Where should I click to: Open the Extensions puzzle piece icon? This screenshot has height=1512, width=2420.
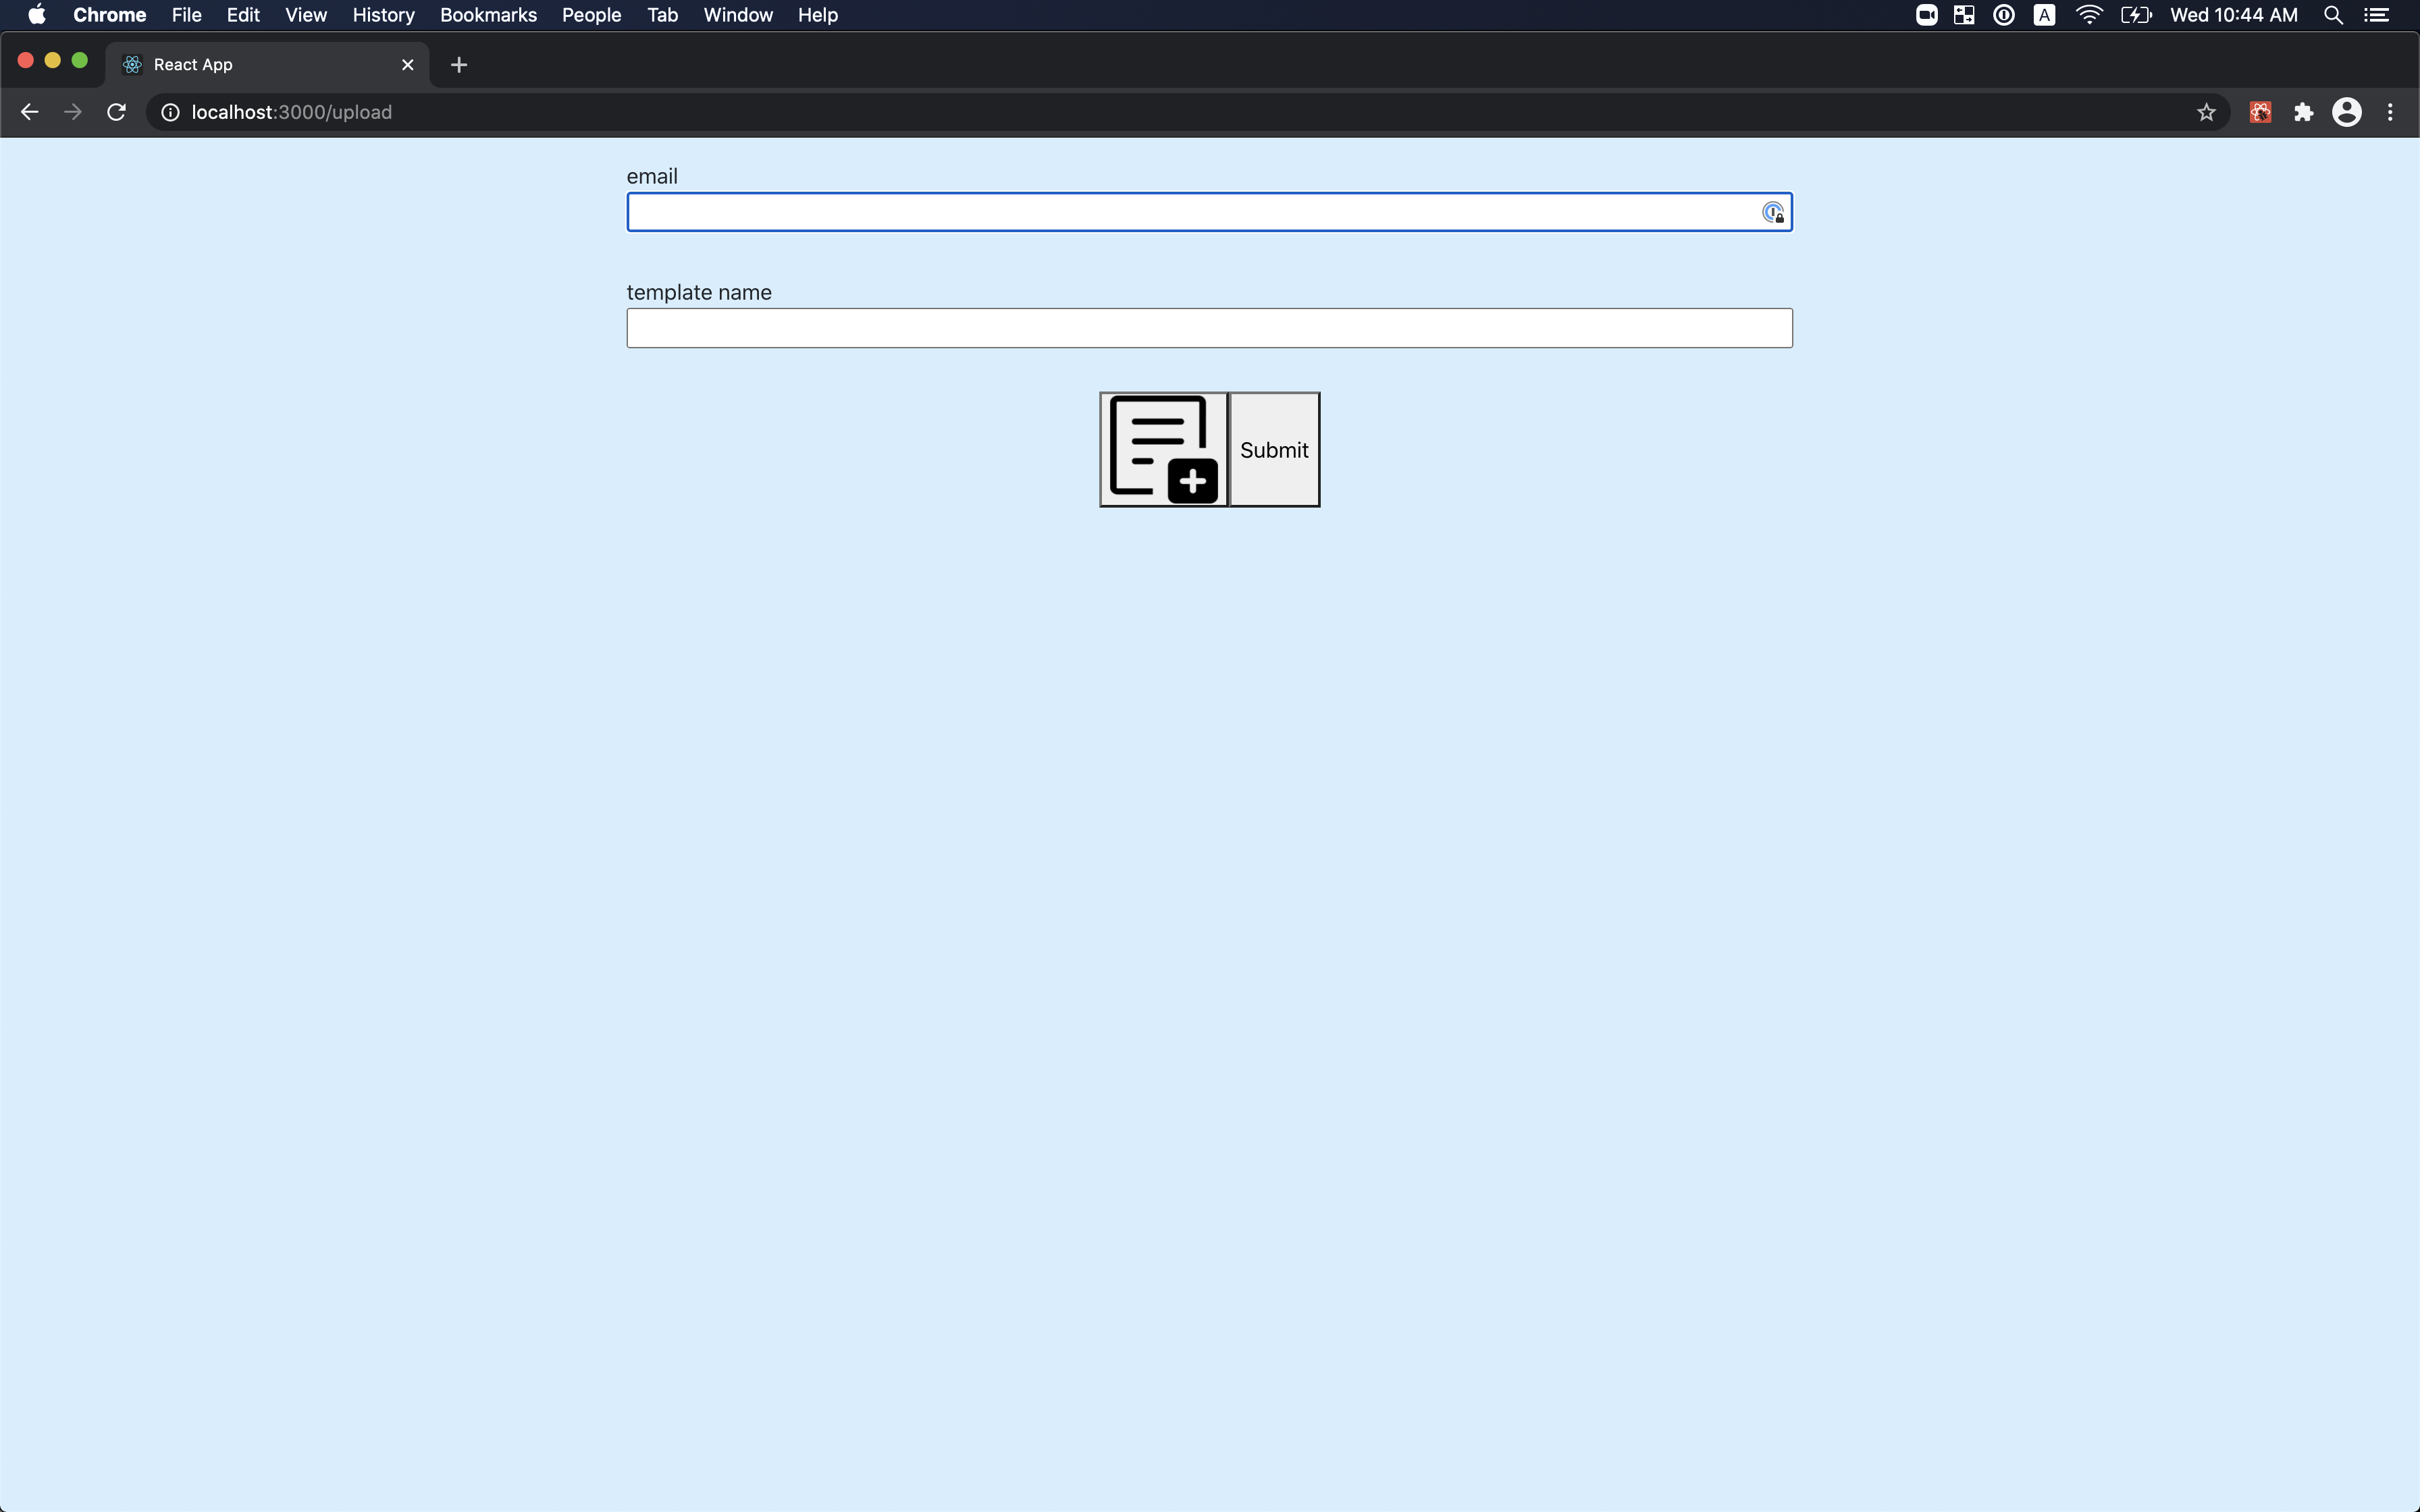tap(2303, 112)
